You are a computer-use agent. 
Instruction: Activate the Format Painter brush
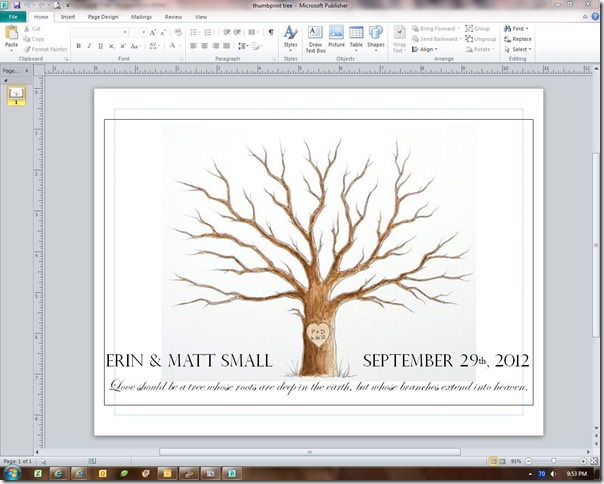click(x=45, y=49)
